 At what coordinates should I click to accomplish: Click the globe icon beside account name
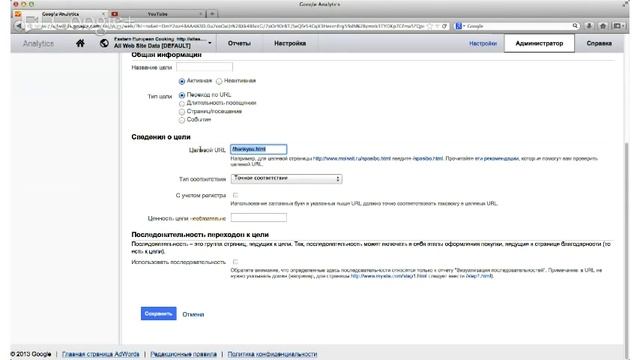pyautogui.click(x=104, y=43)
